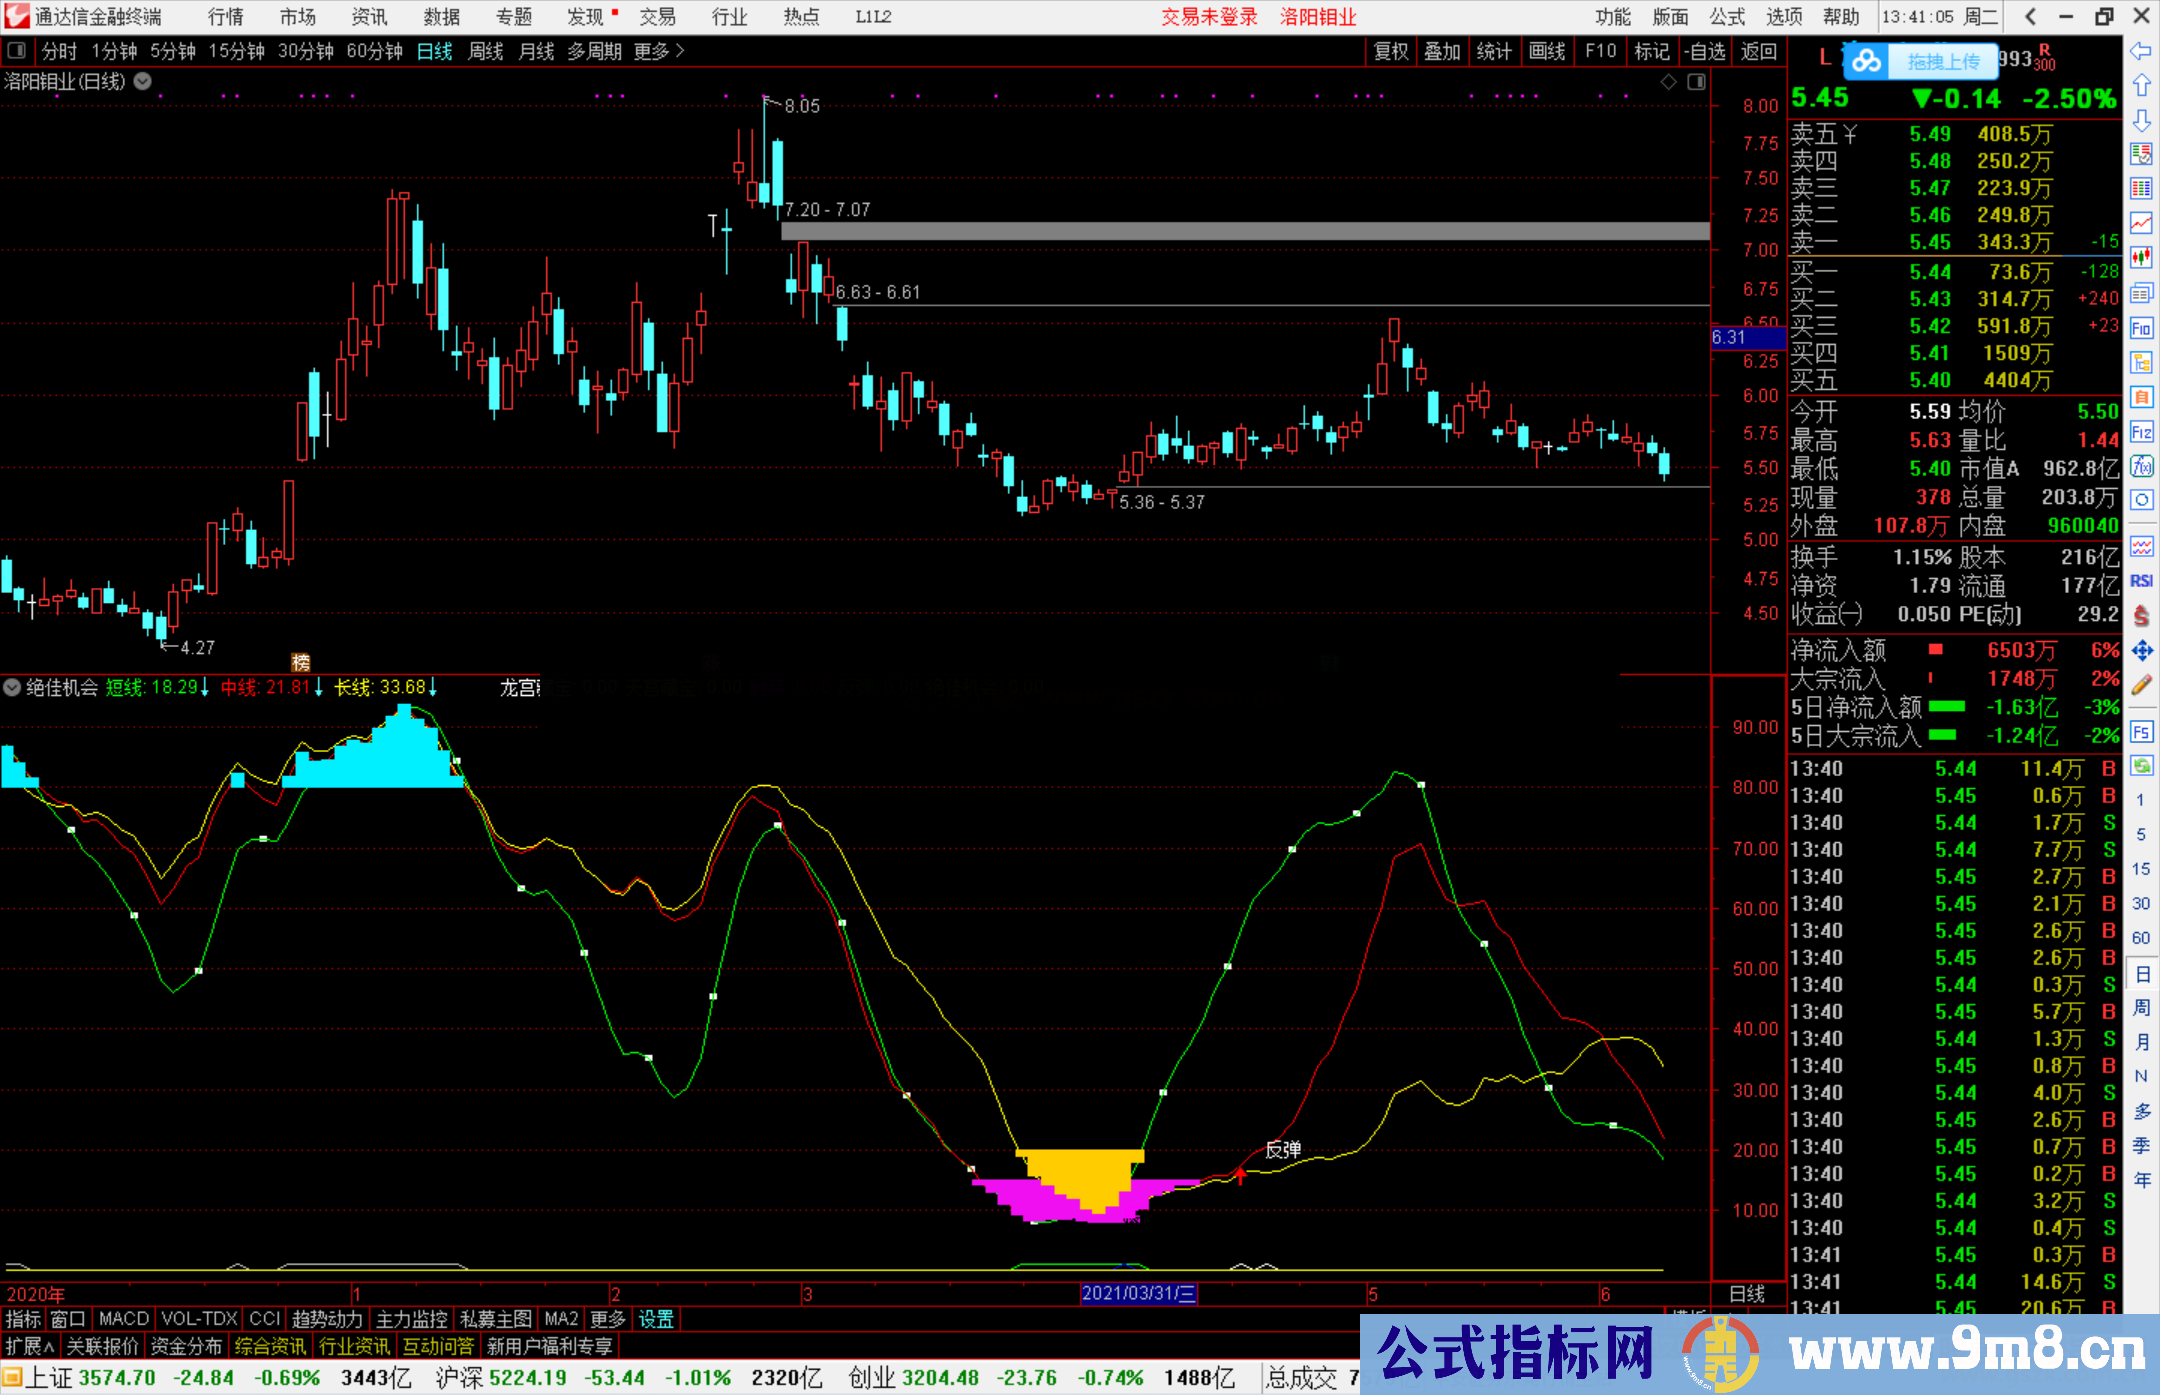
Task: Select the pencil drawing tool icon
Action: pyautogui.click(x=2141, y=686)
